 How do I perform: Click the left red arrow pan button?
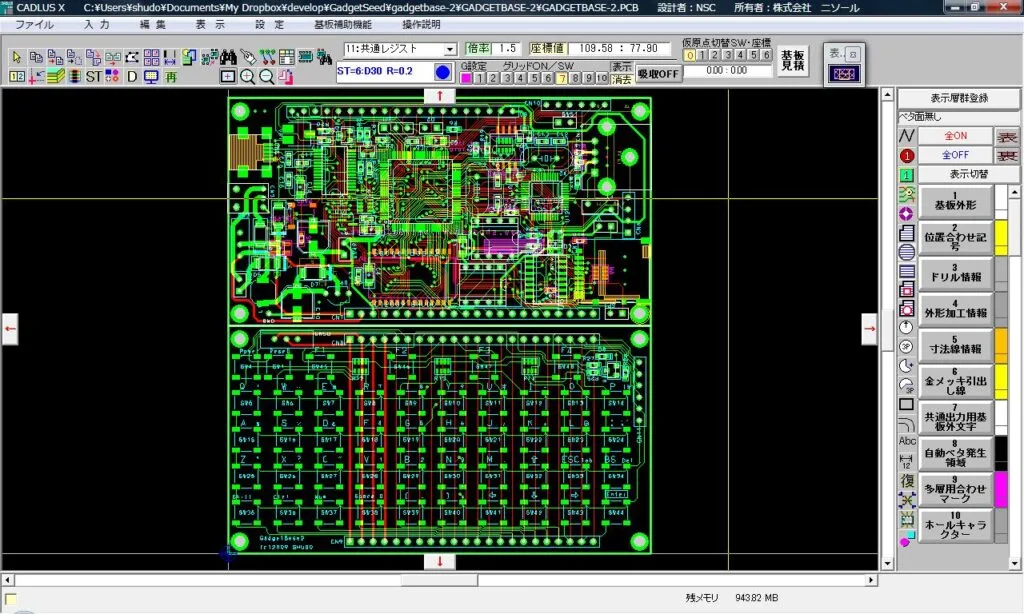coord(10,329)
